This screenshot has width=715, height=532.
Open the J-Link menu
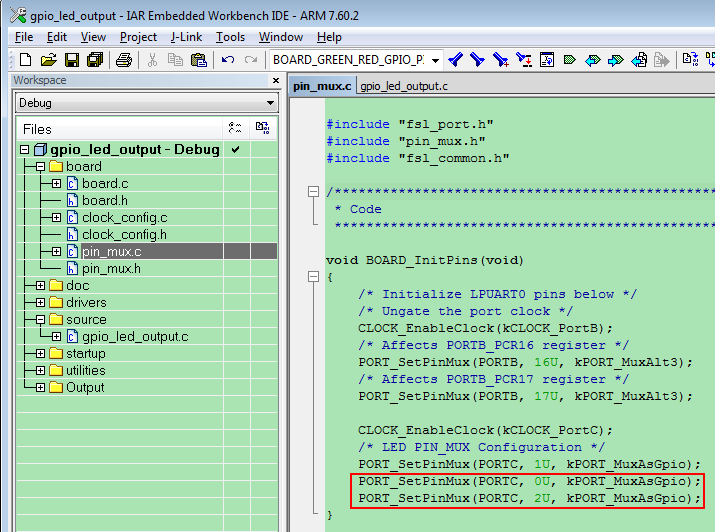point(186,37)
